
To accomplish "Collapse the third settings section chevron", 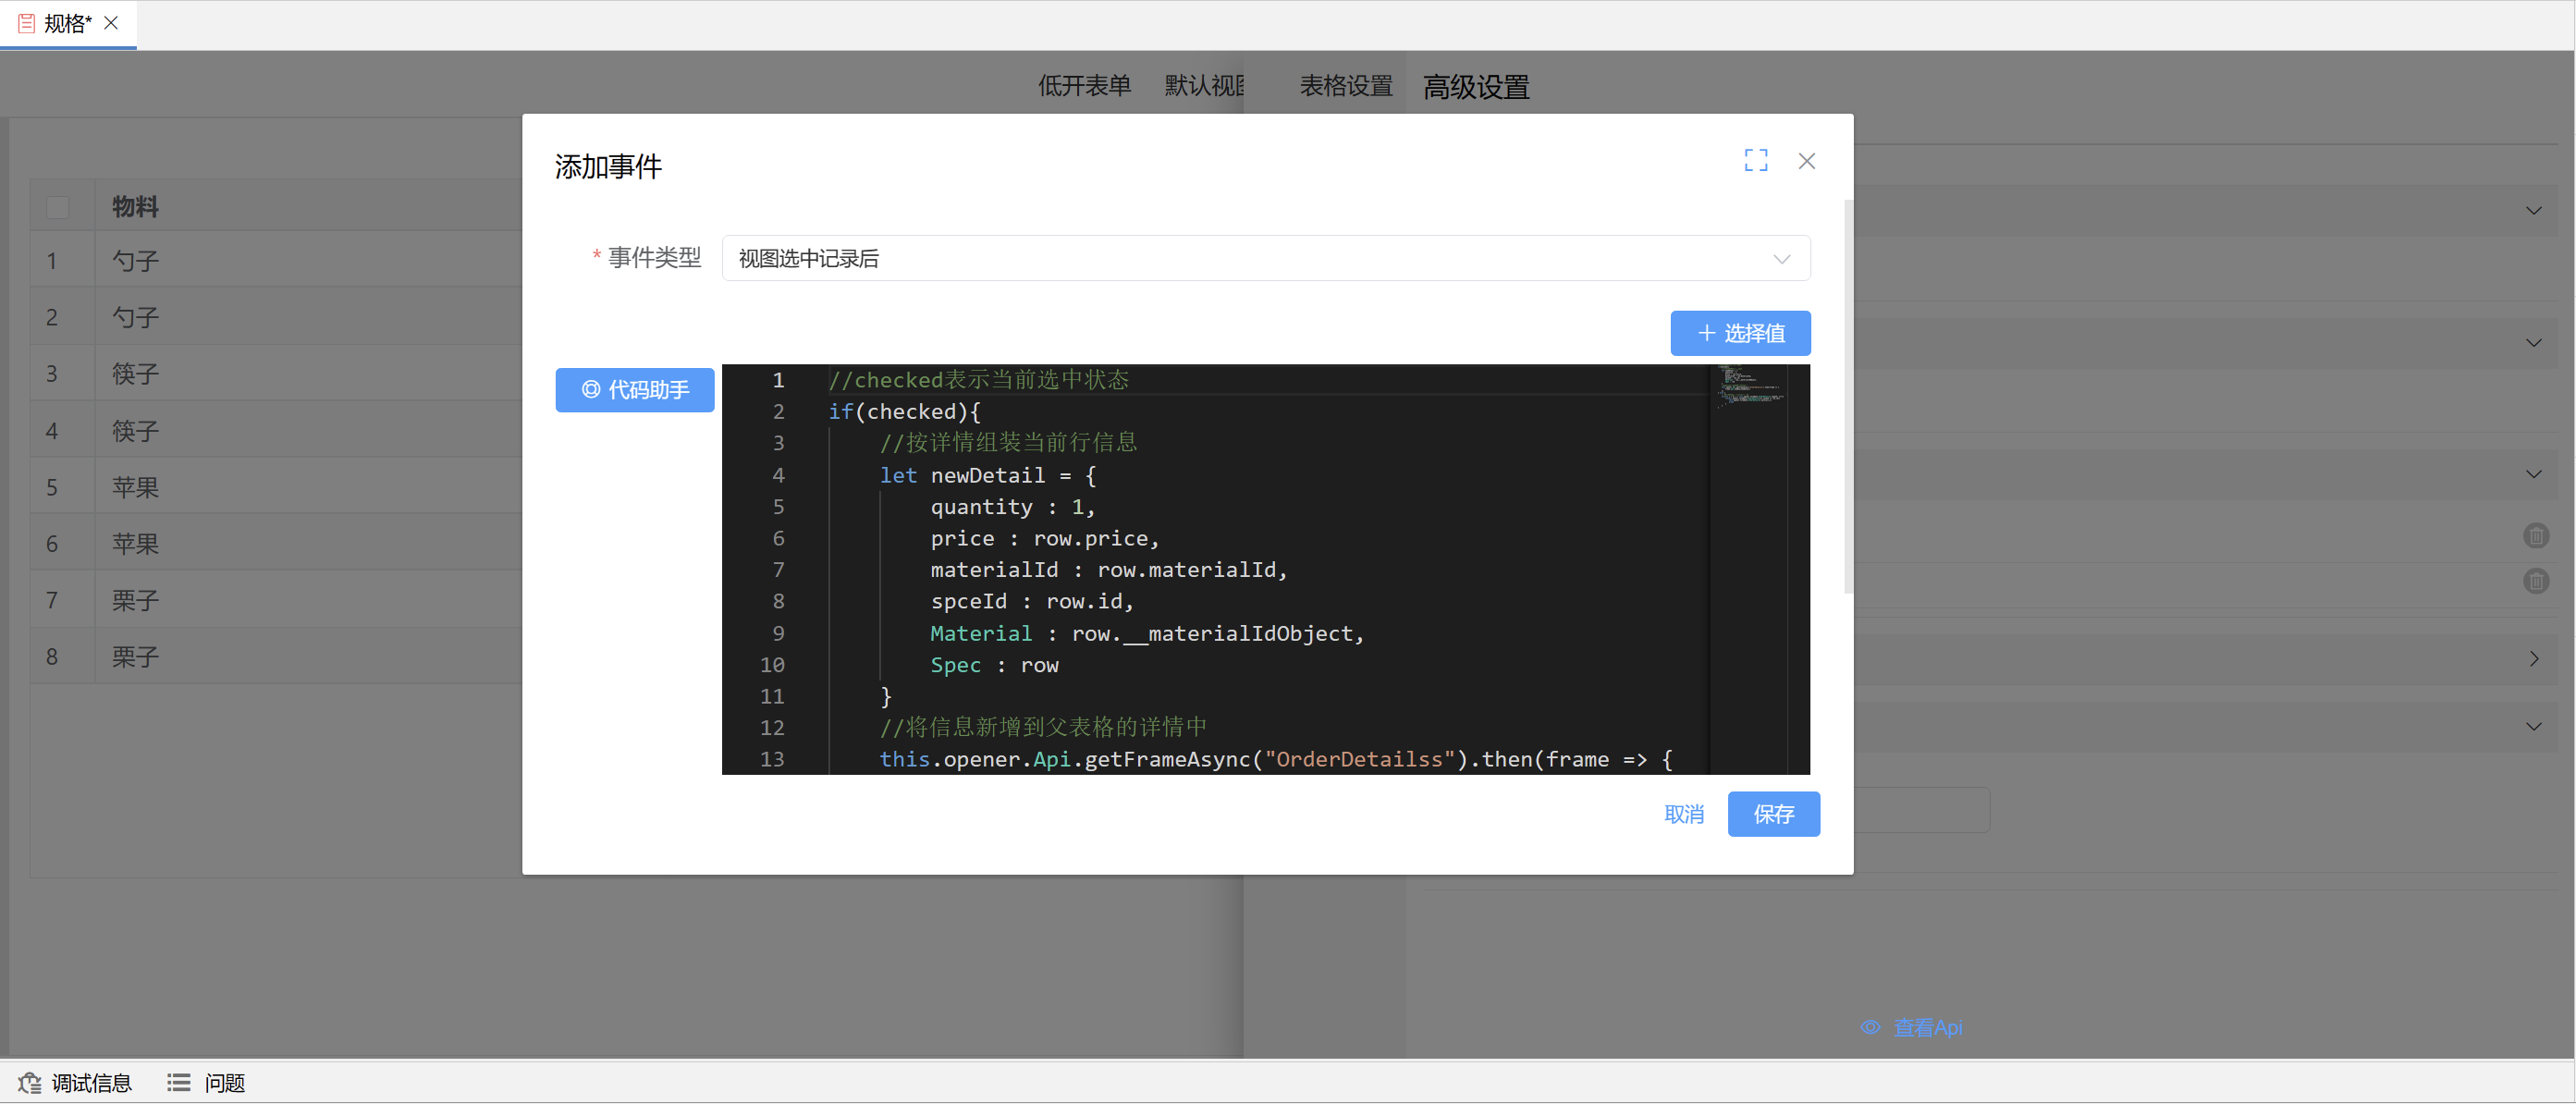I will point(2533,474).
